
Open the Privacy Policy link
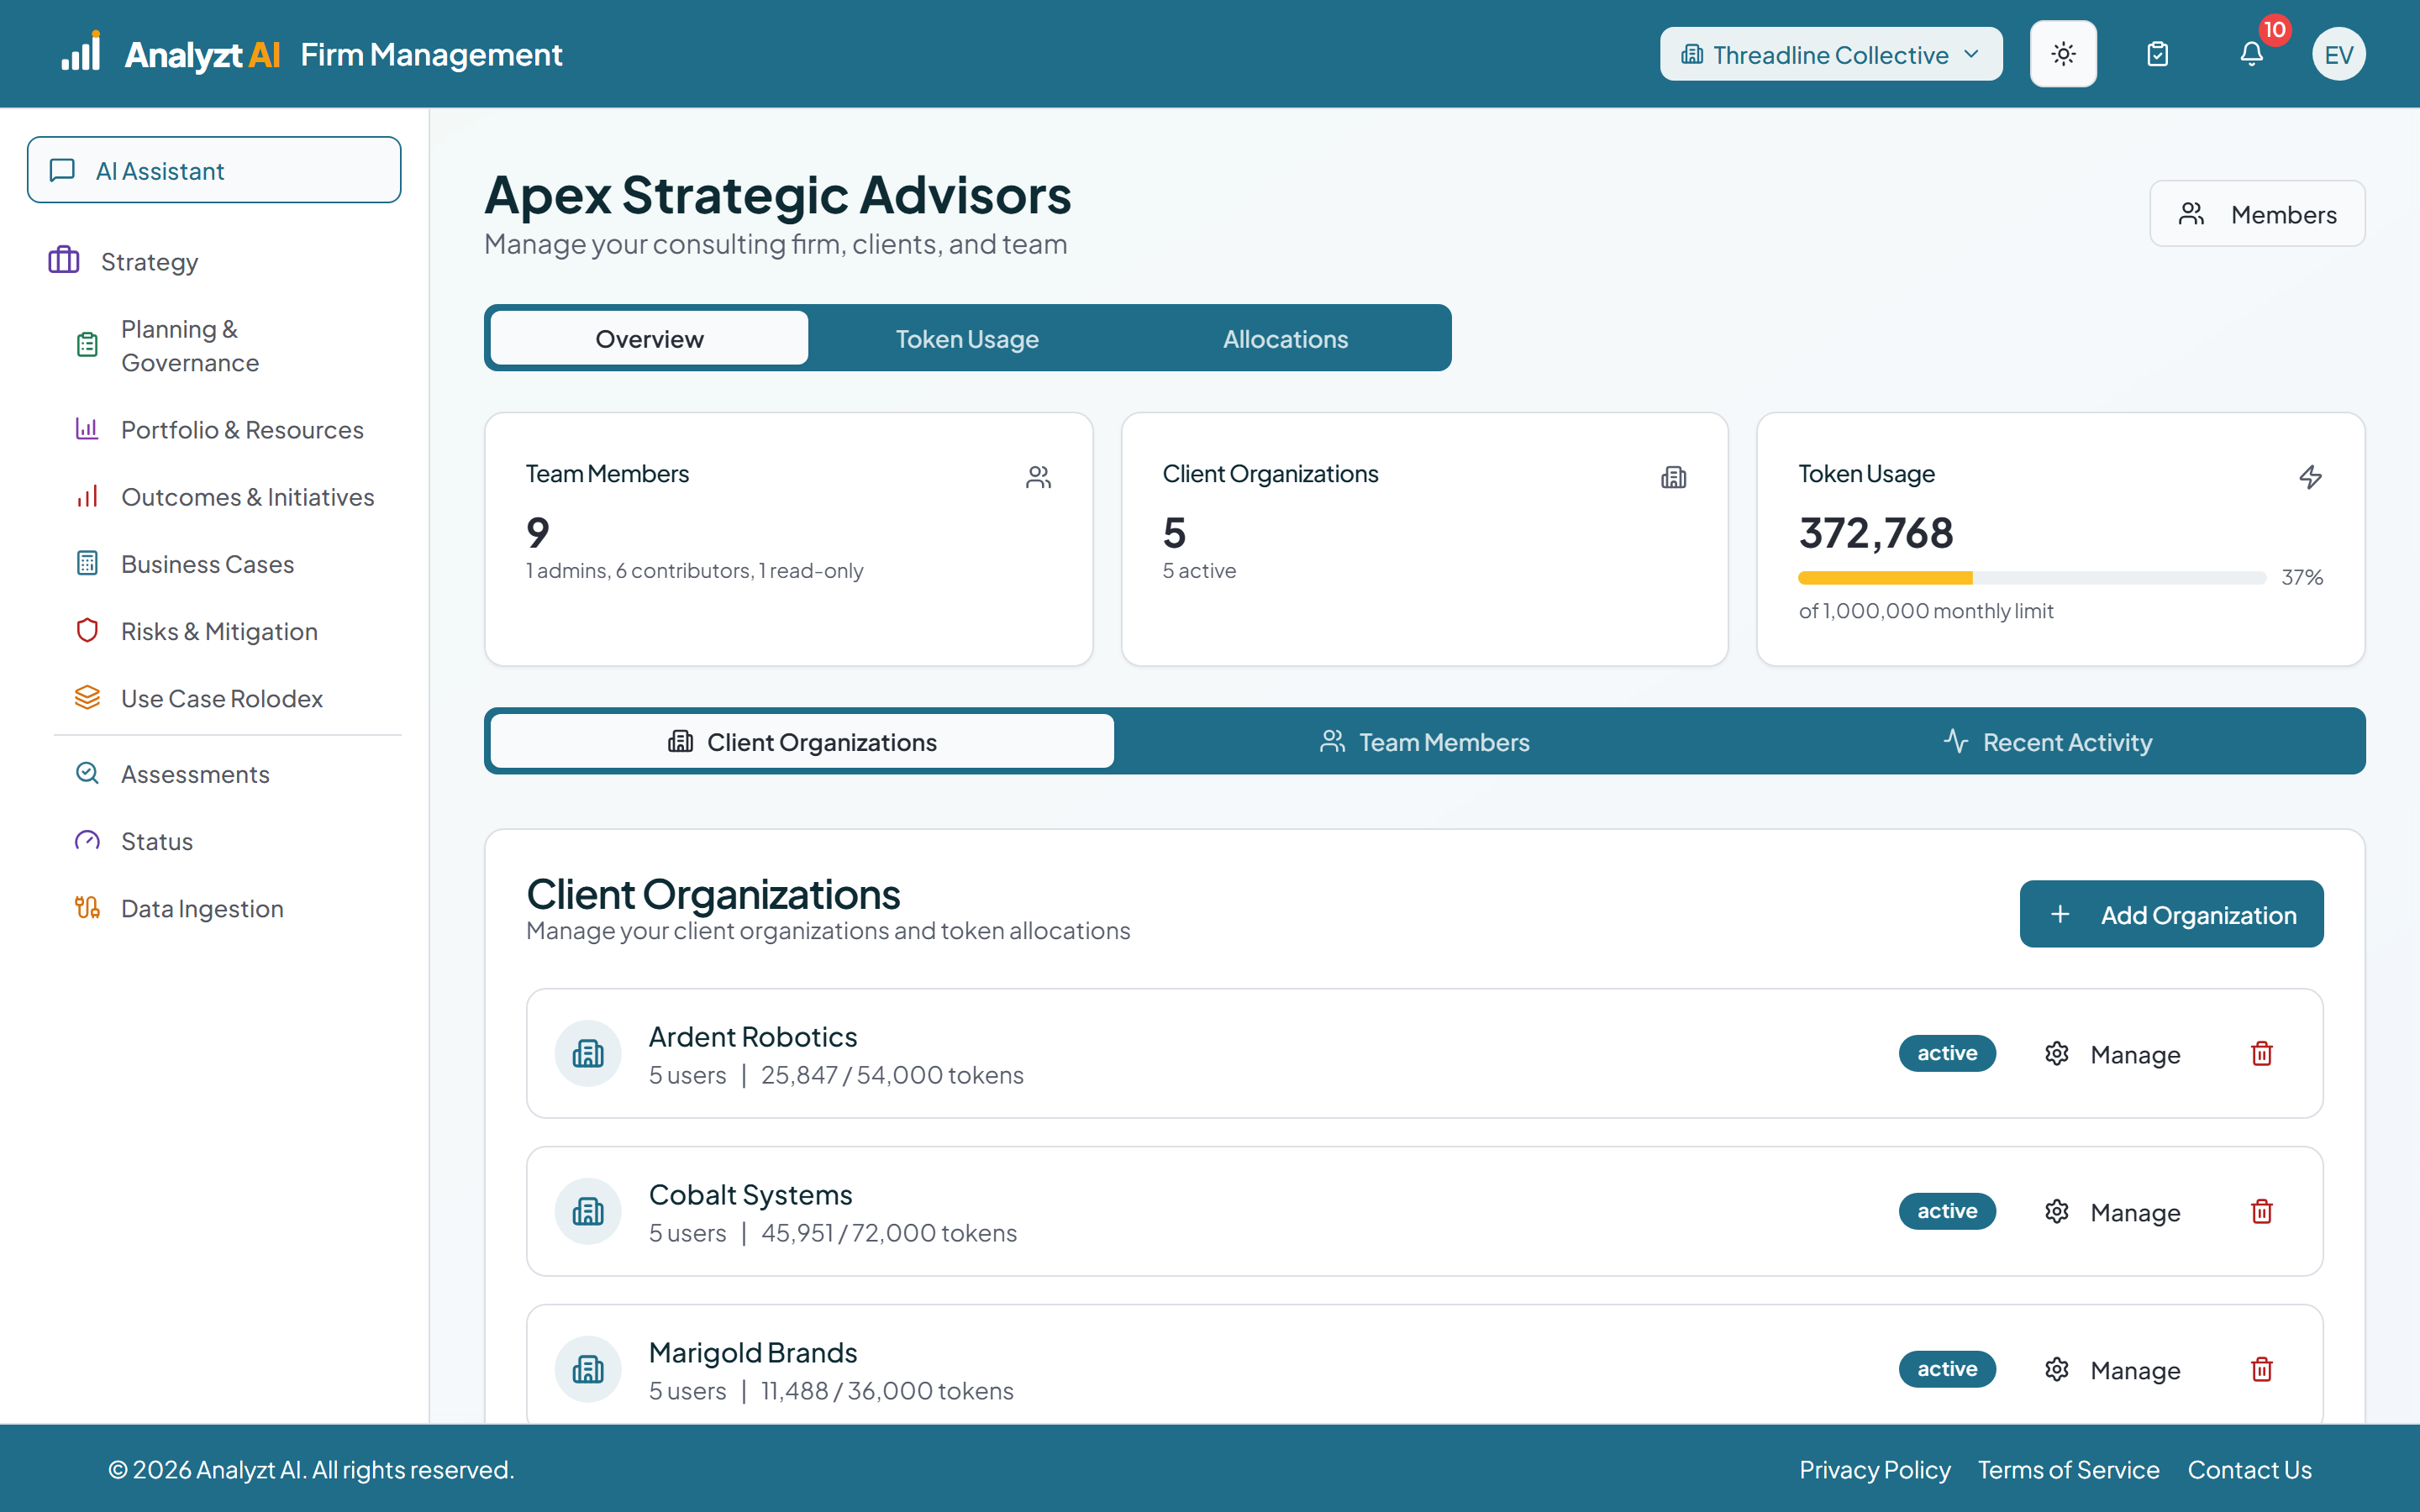tap(1874, 1469)
